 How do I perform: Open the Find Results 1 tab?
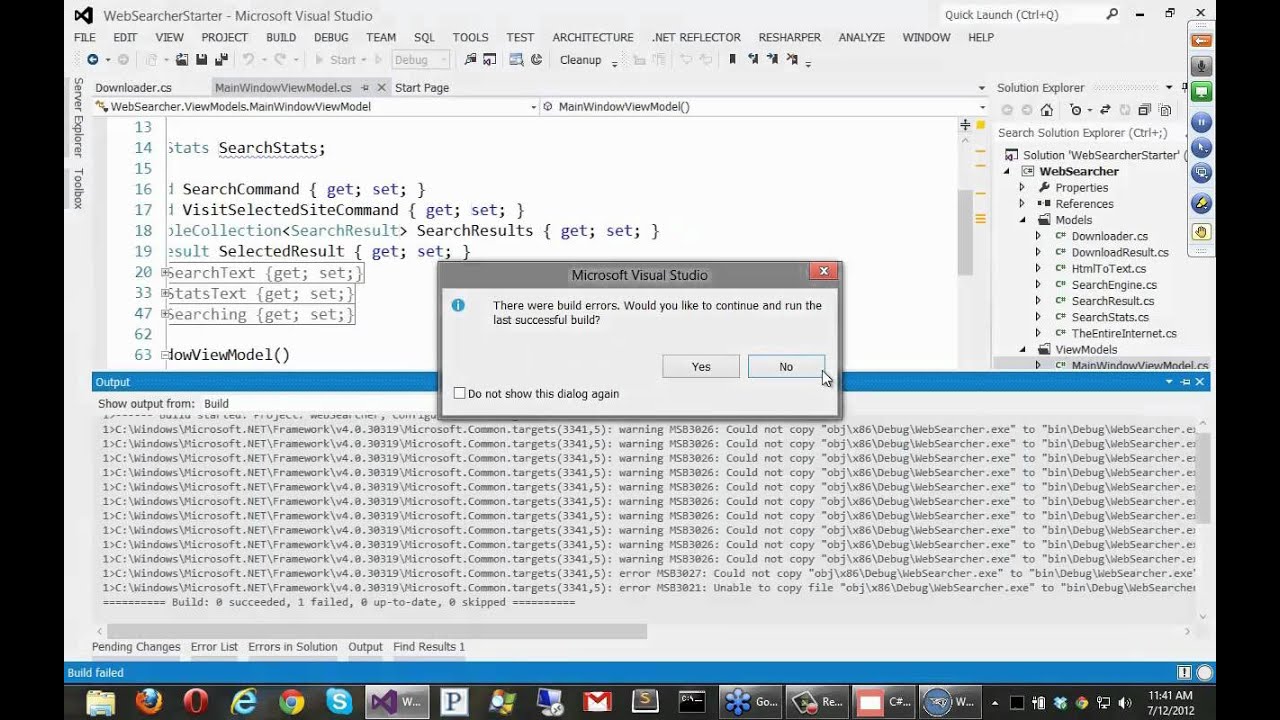click(429, 647)
